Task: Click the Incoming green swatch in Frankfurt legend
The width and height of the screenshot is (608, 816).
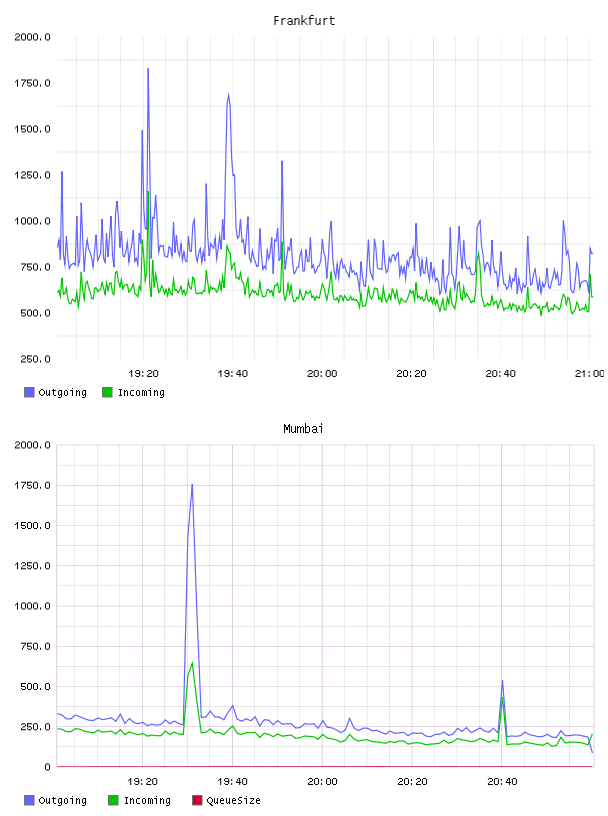Action: point(107,392)
